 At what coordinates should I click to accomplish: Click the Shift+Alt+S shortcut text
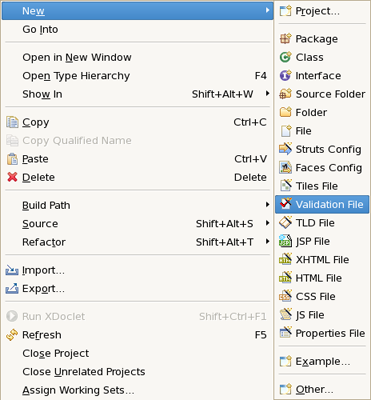pos(224,224)
